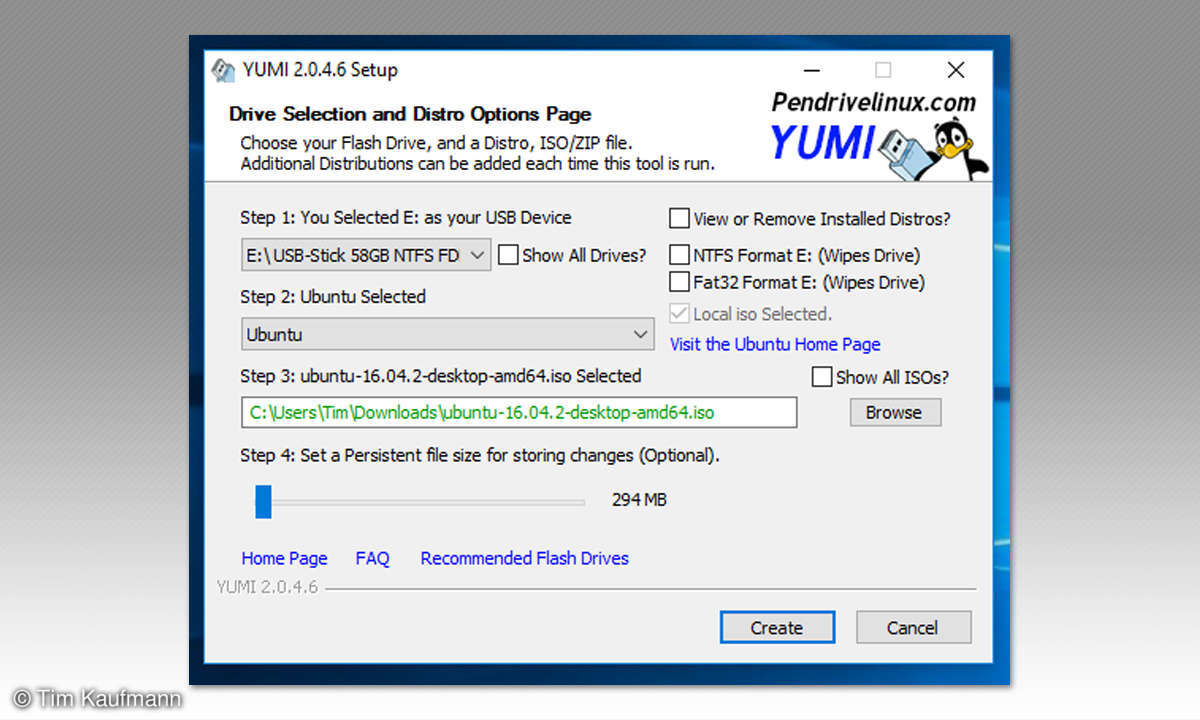Viewport: 1200px width, 720px height.
Task: Open Recommended Flash Drives link
Action: pos(524,558)
